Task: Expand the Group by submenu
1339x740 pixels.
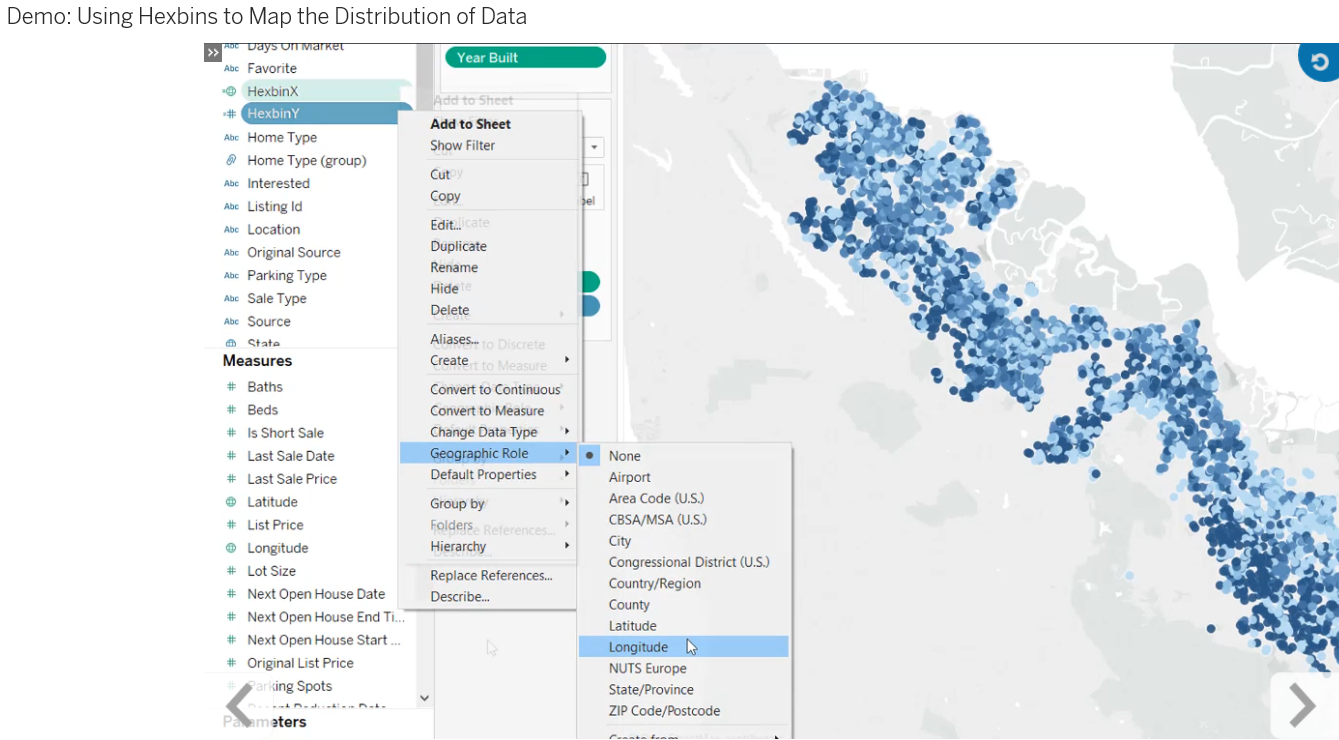Action: [488, 503]
